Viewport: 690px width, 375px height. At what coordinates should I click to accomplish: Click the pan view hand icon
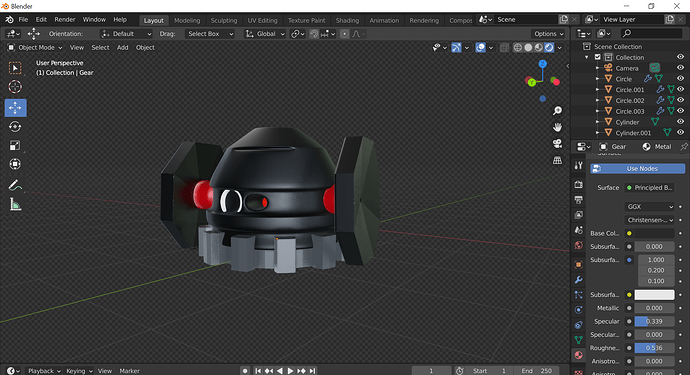click(x=558, y=127)
